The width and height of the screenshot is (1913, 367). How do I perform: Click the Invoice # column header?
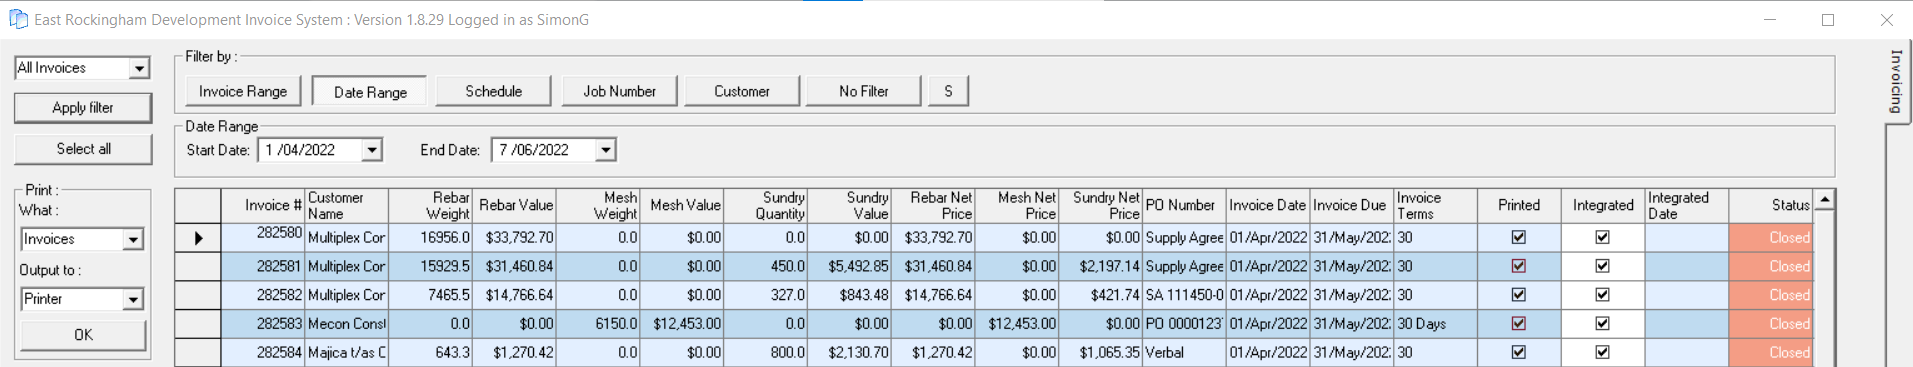point(262,205)
